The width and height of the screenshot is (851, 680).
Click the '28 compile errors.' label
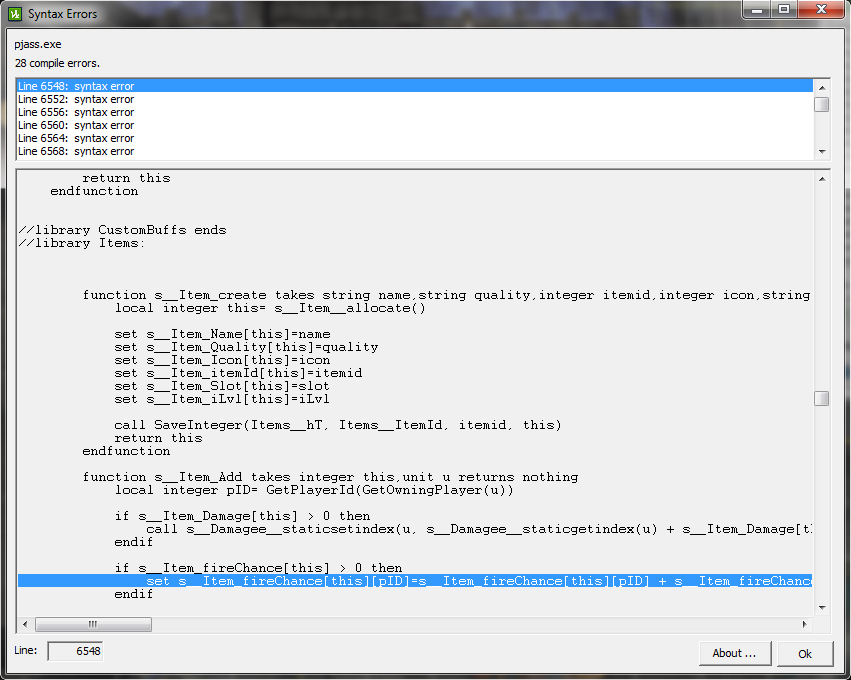coord(58,63)
